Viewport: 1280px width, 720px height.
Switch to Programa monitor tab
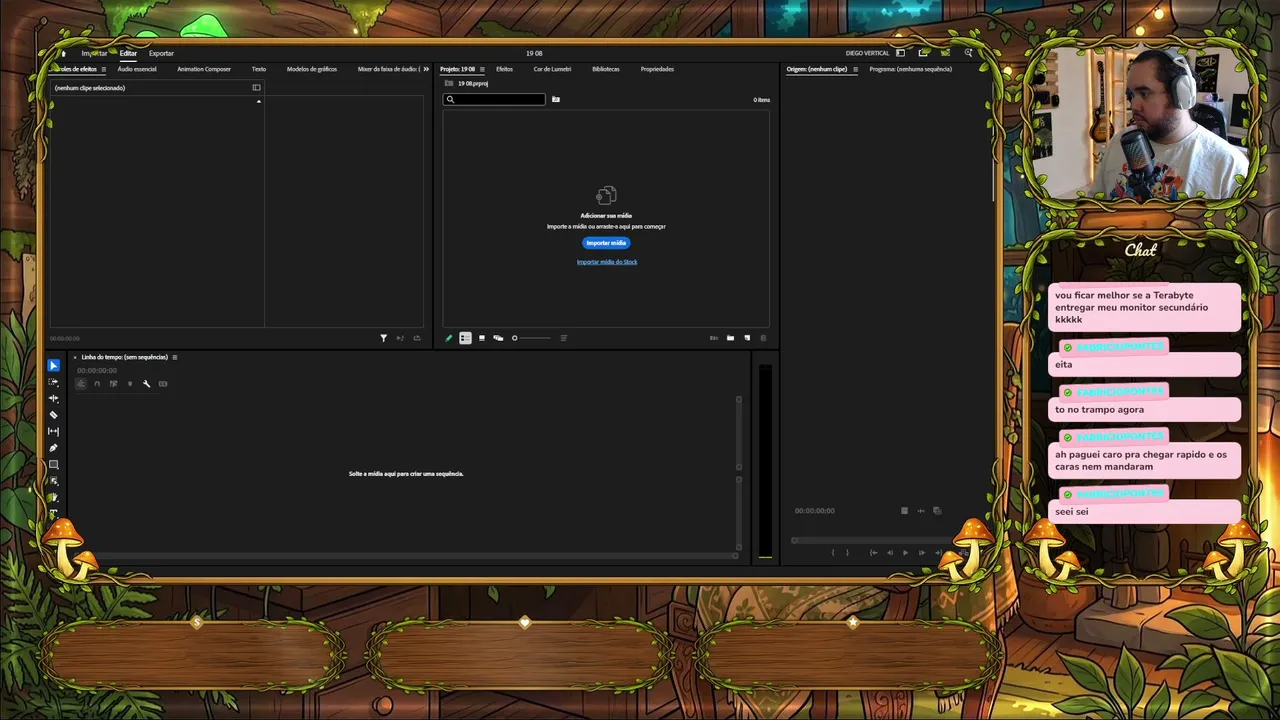point(910,69)
